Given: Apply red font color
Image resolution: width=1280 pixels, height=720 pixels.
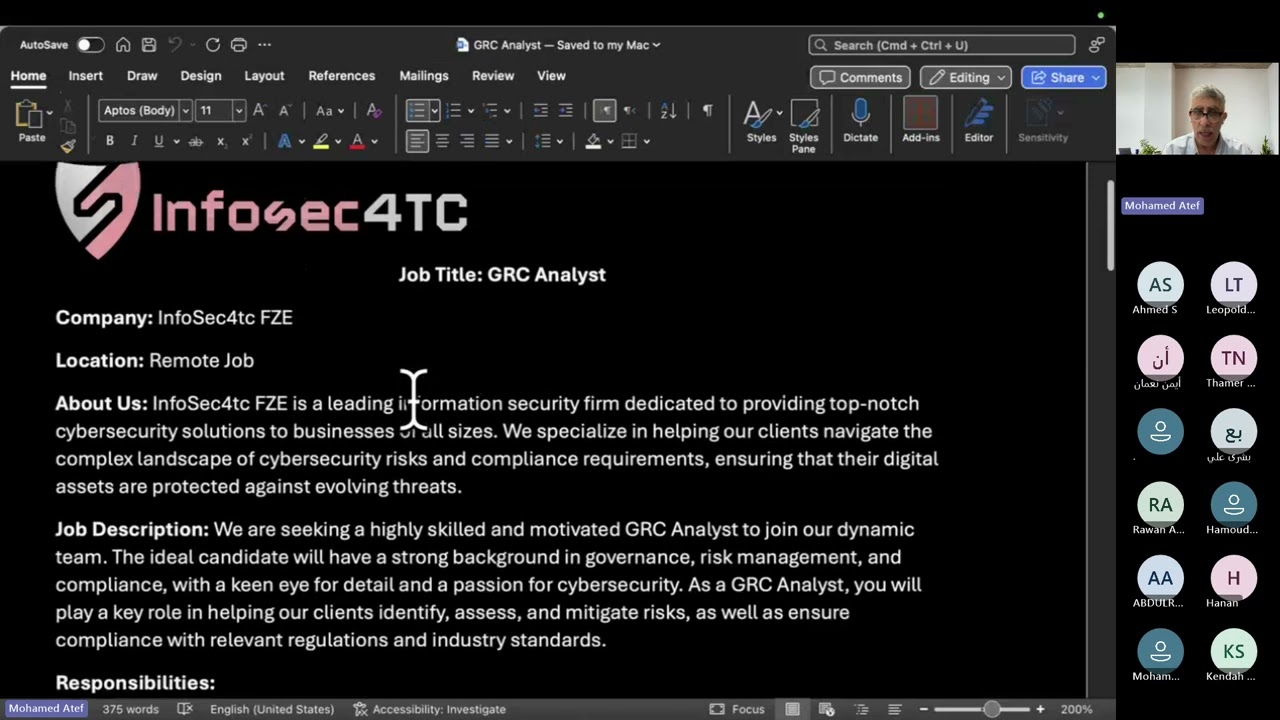Looking at the screenshot, I should coord(357,142).
